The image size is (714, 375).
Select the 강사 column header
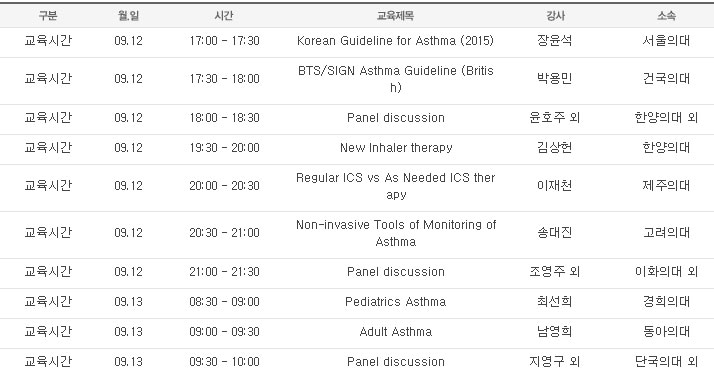tap(555, 16)
